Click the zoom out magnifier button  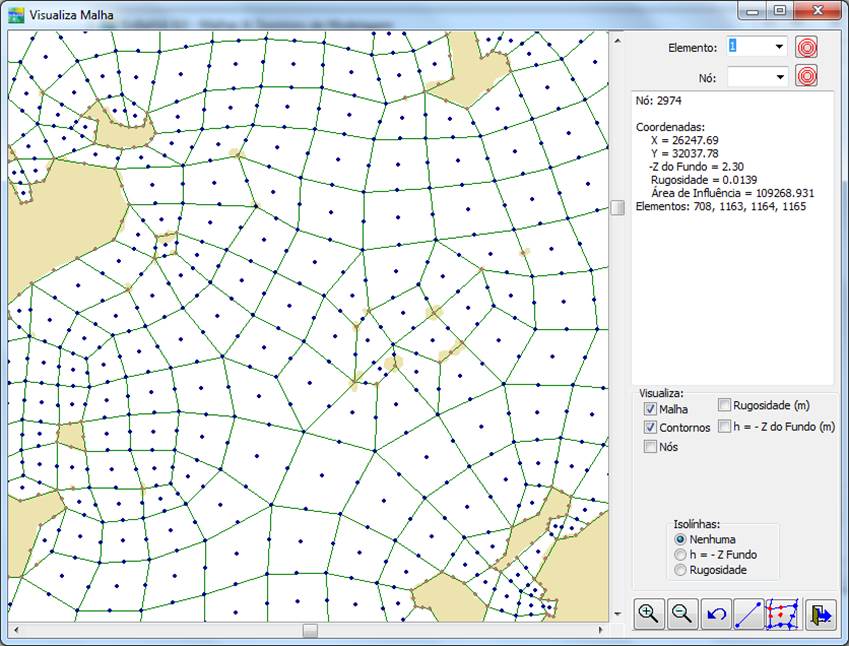point(682,615)
